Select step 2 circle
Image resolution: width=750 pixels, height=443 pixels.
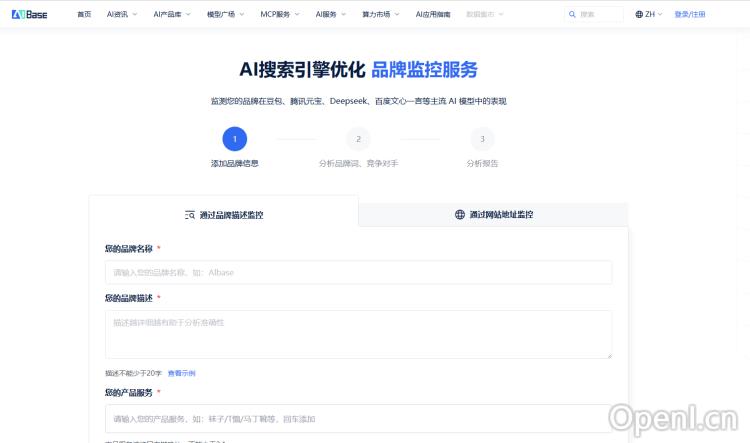pyautogui.click(x=358, y=139)
